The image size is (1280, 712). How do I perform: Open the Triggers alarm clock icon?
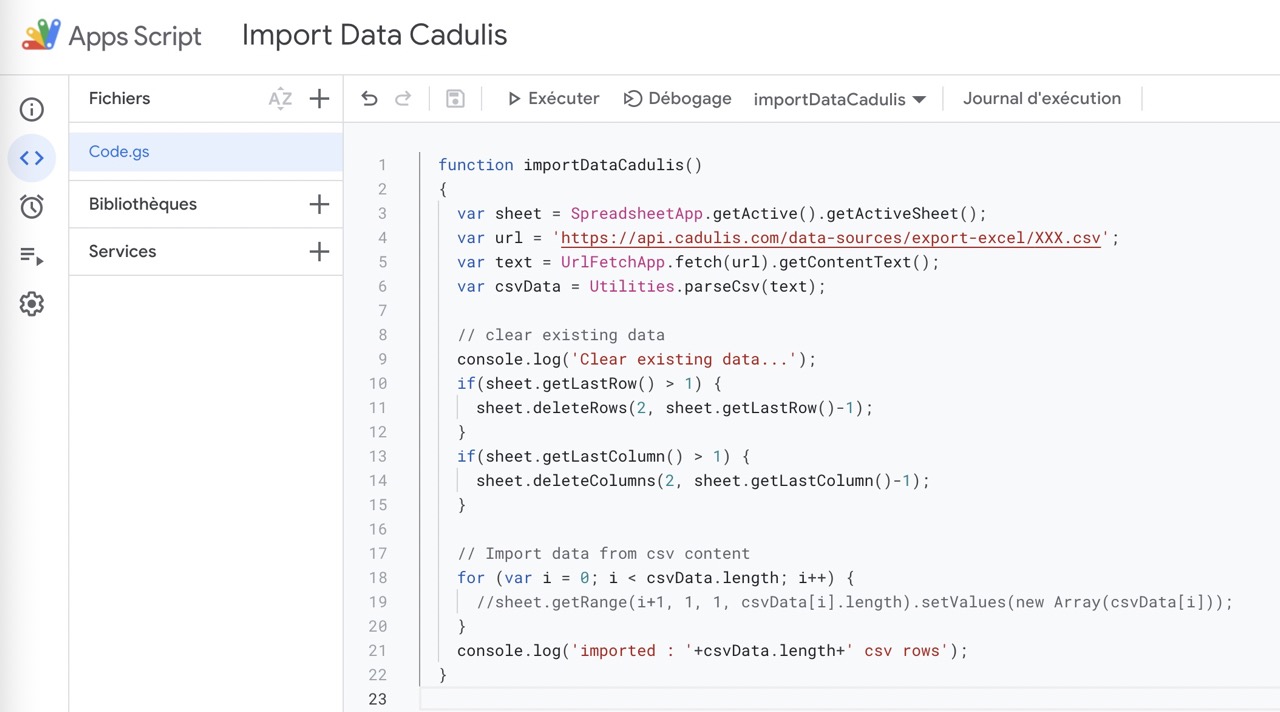click(x=32, y=207)
